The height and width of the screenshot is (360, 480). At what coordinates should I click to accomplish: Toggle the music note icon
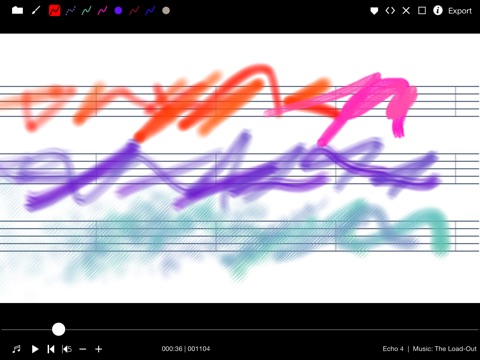[x=16, y=349]
